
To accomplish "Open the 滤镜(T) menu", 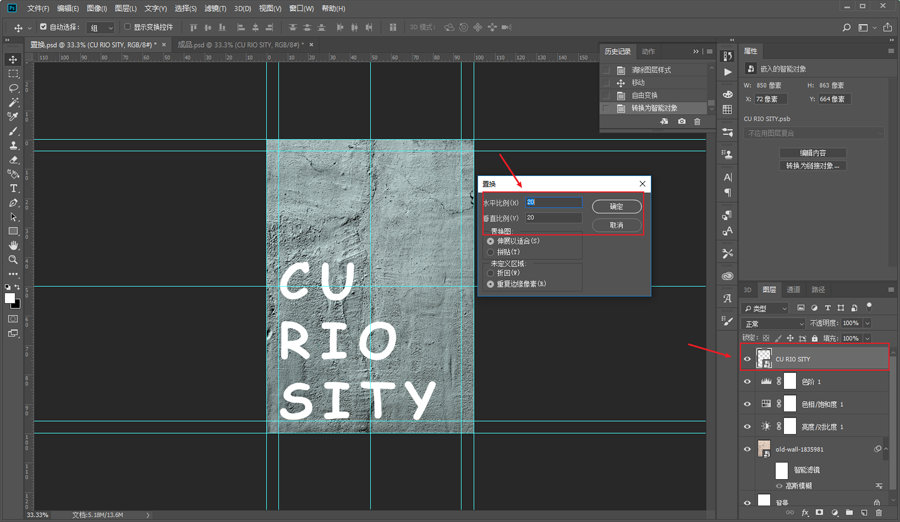I will coord(214,8).
